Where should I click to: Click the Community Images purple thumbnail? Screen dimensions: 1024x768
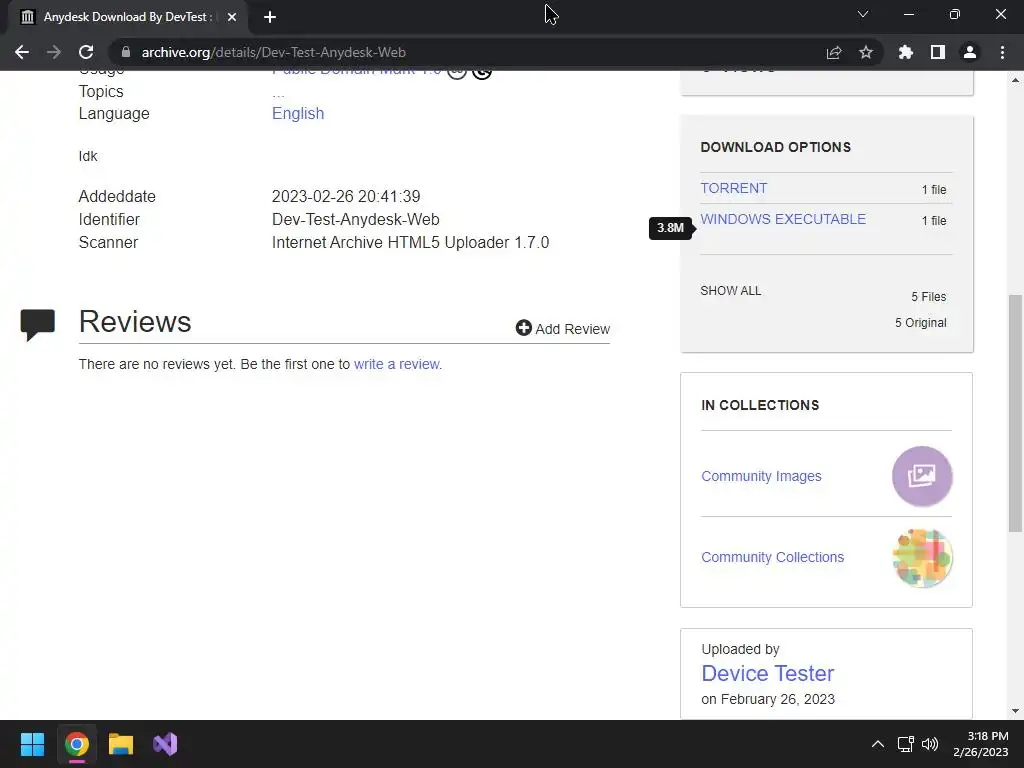[922, 476]
